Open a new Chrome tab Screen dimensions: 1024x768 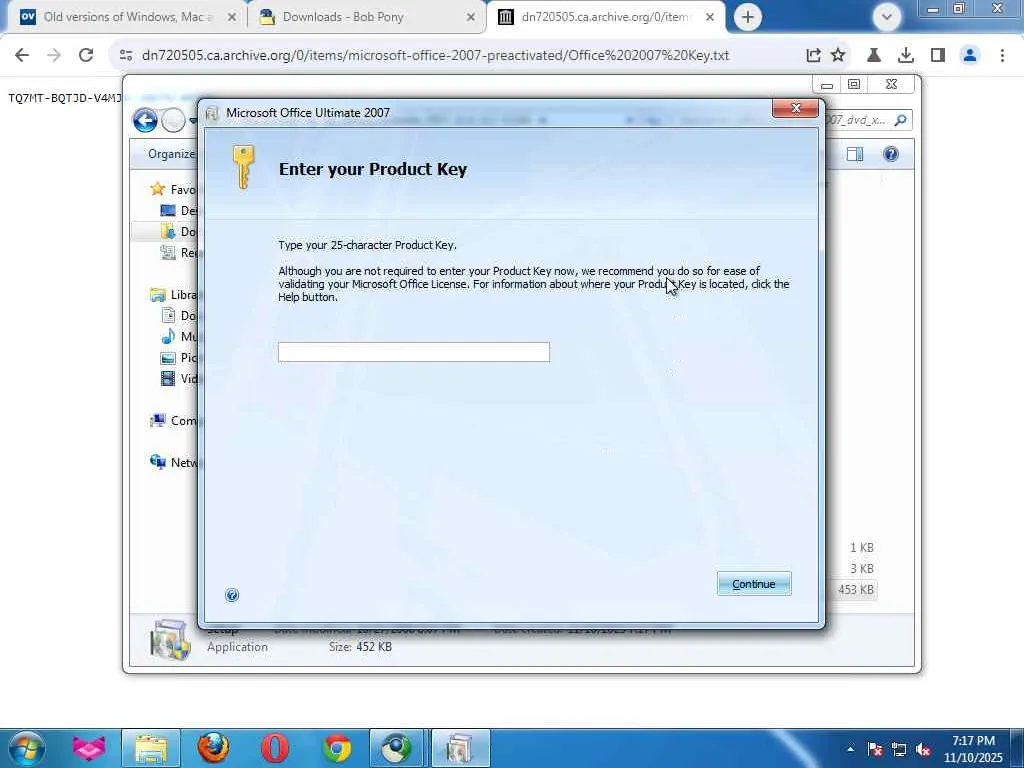click(x=748, y=17)
